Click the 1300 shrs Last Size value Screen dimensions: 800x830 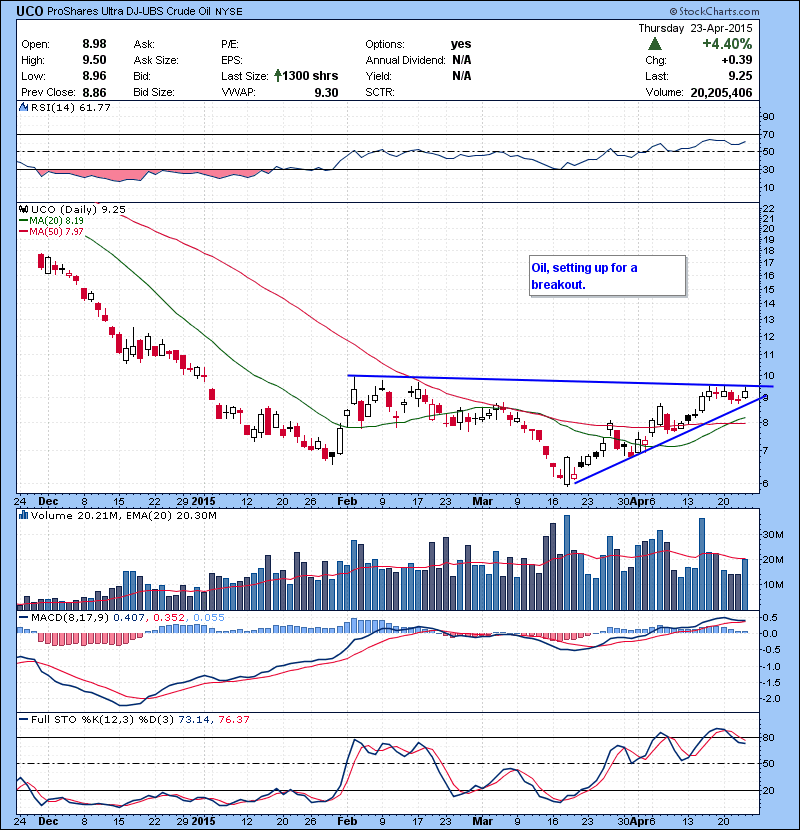click(310, 76)
